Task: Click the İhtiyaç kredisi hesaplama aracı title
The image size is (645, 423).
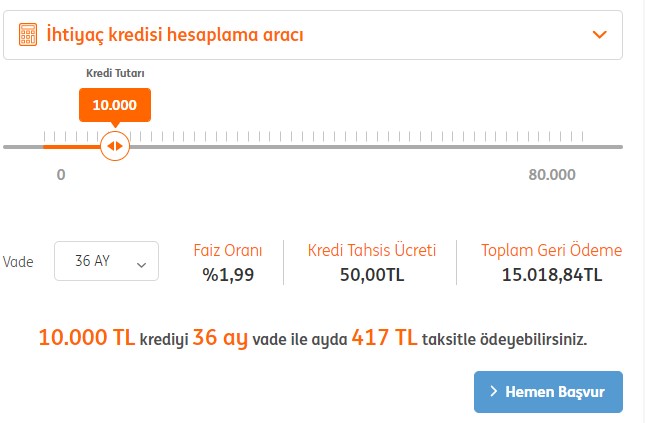Action: [x=175, y=35]
